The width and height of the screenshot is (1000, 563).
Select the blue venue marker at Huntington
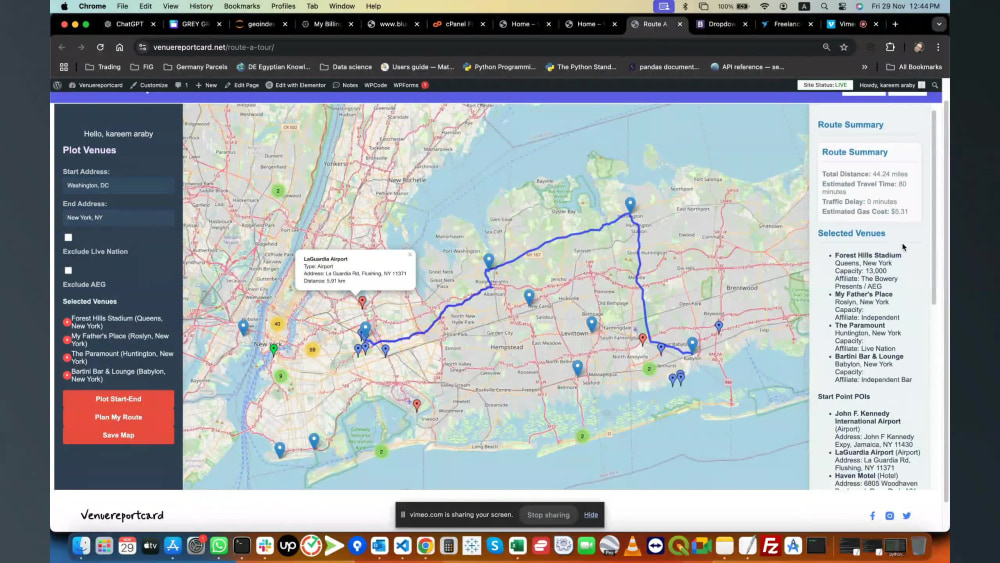pos(630,204)
